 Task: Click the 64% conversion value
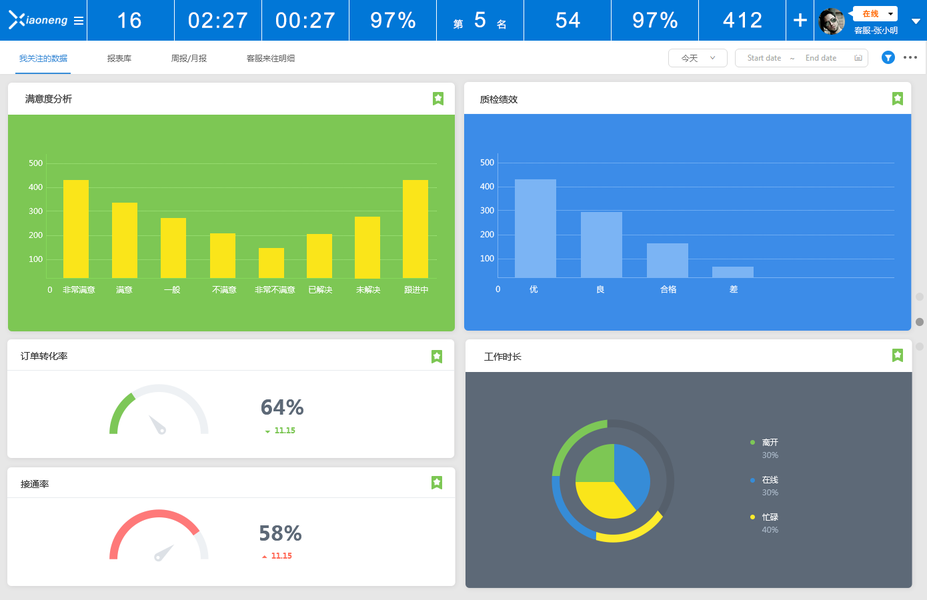click(282, 407)
